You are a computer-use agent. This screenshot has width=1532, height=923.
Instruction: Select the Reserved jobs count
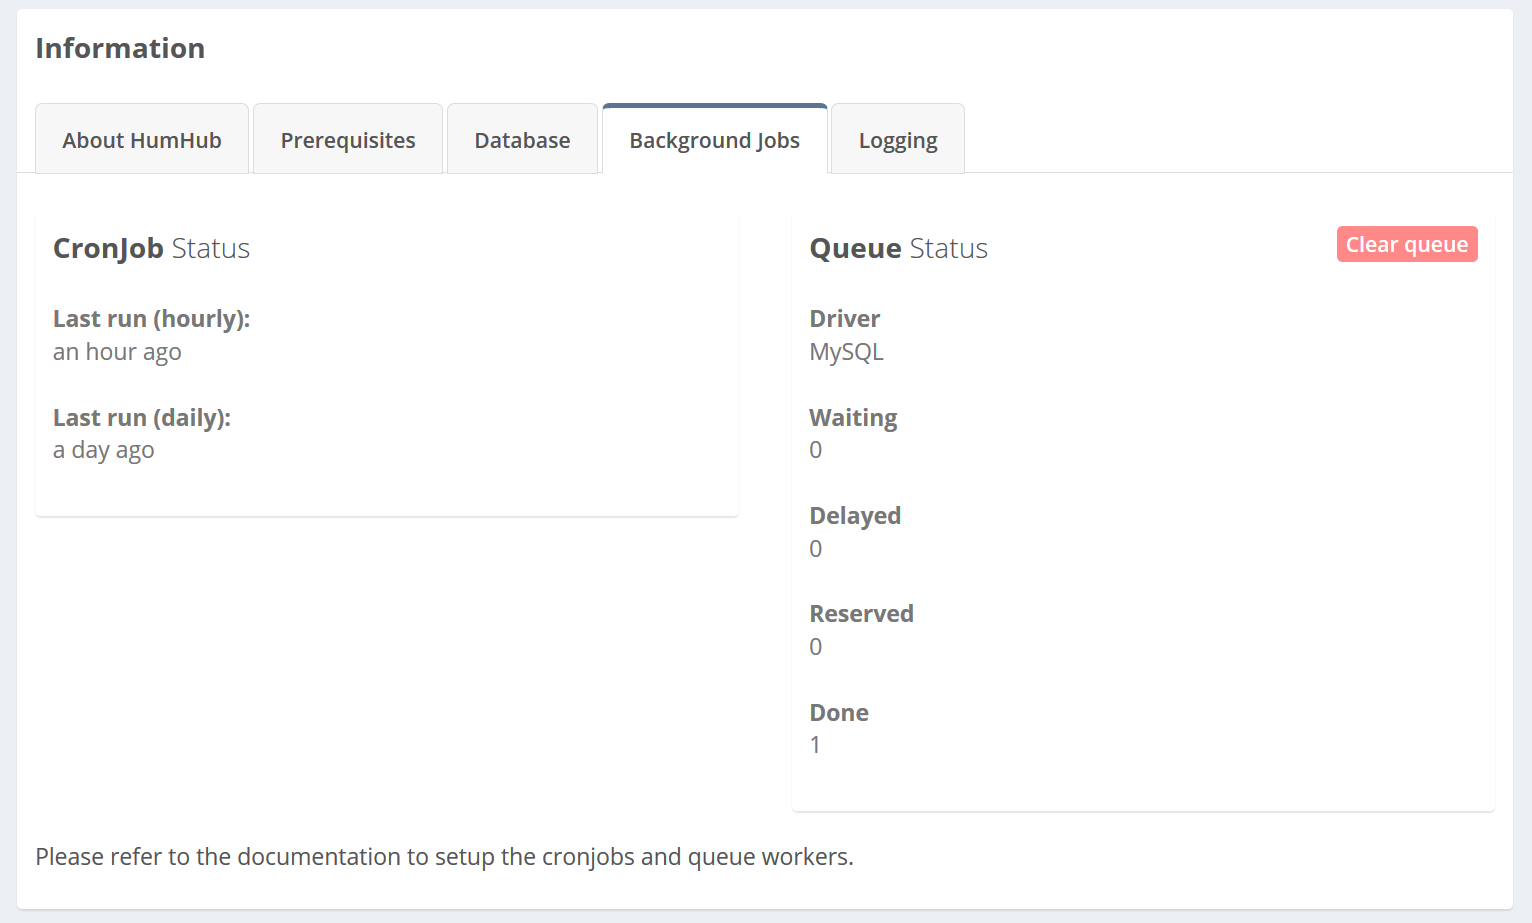click(815, 647)
